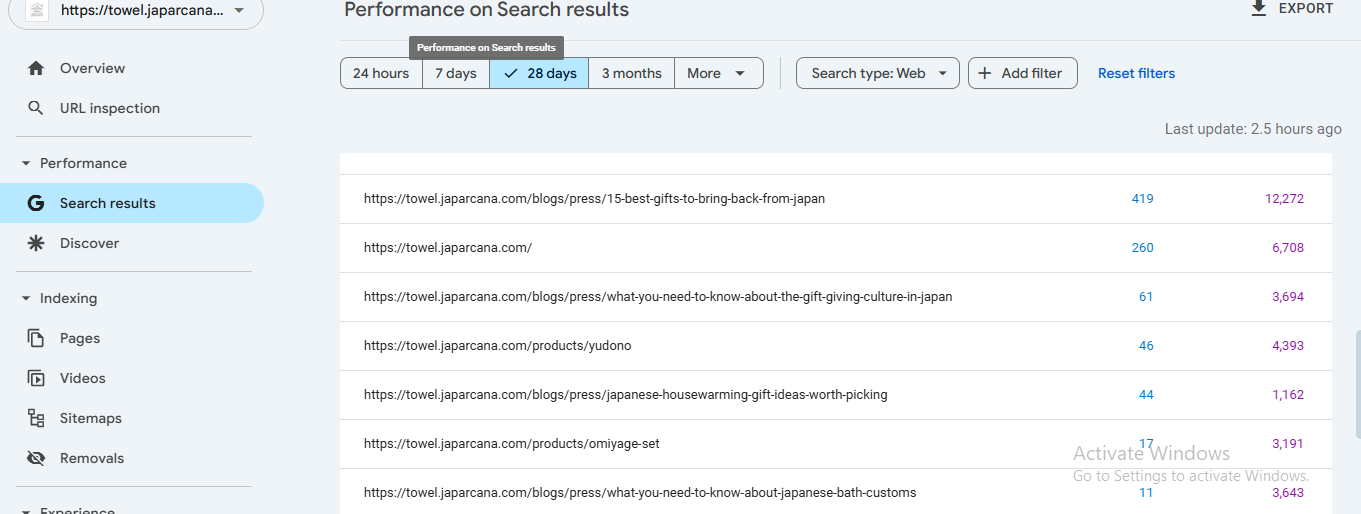Select the 3 months date range
This screenshot has width=1361, height=514.
(x=631, y=73)
